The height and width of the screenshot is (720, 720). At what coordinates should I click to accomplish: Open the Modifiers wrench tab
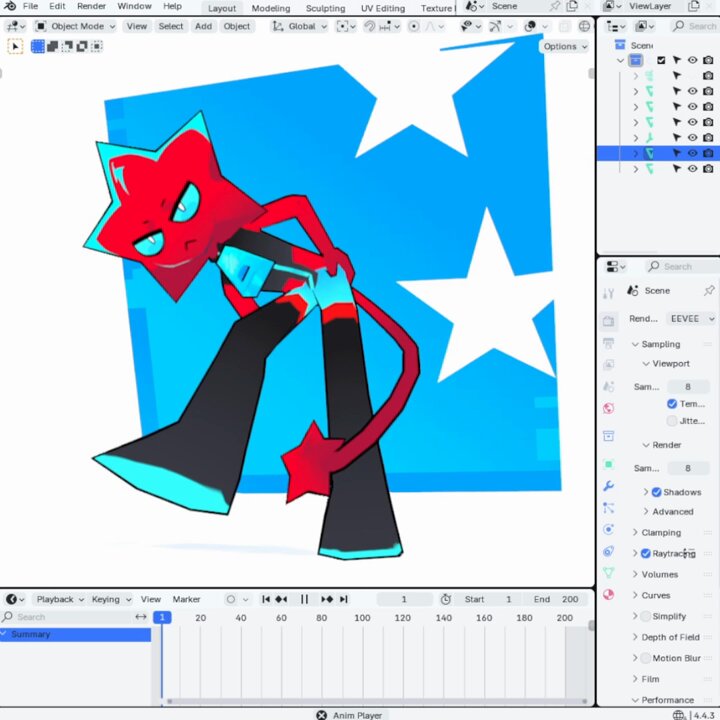(608, 486)
